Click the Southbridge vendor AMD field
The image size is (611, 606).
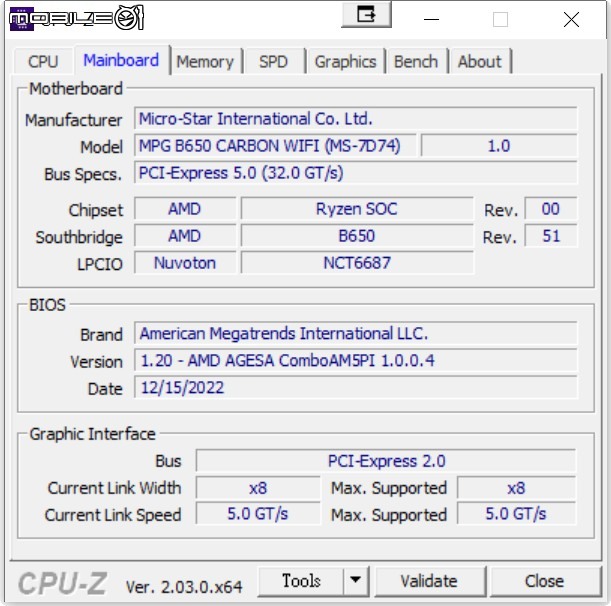click(x=185, y=236)
